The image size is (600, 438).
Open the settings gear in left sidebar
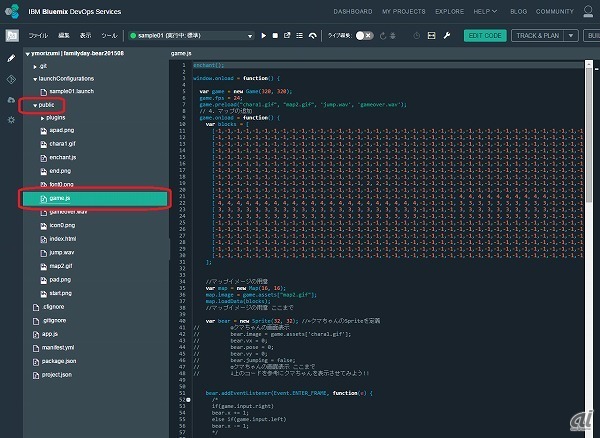[x=12, y=119]
